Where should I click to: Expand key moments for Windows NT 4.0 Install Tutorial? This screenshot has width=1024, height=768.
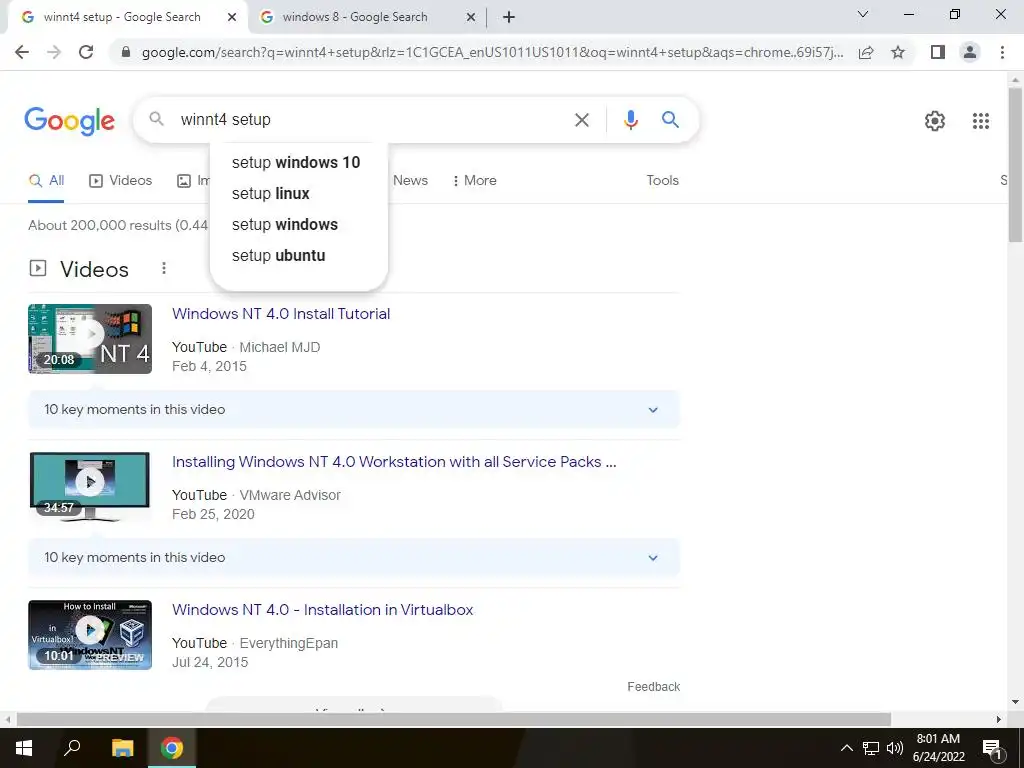pos(354,409)
